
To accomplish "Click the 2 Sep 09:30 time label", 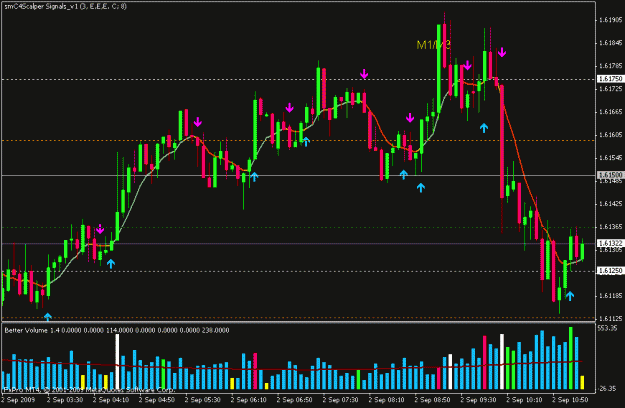I will 478,400.
